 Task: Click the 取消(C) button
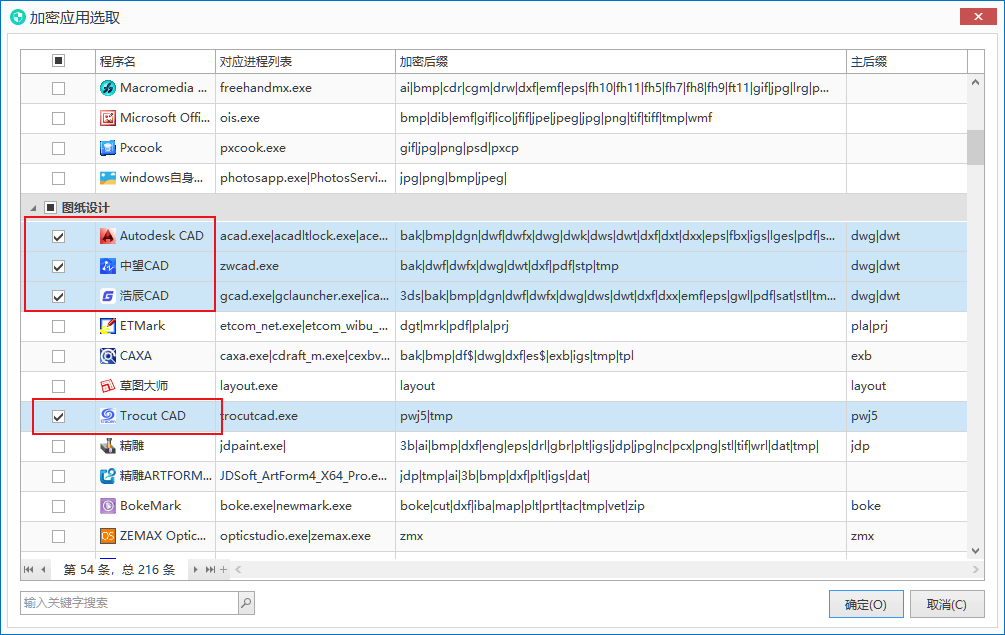click(x=947, y=604)
